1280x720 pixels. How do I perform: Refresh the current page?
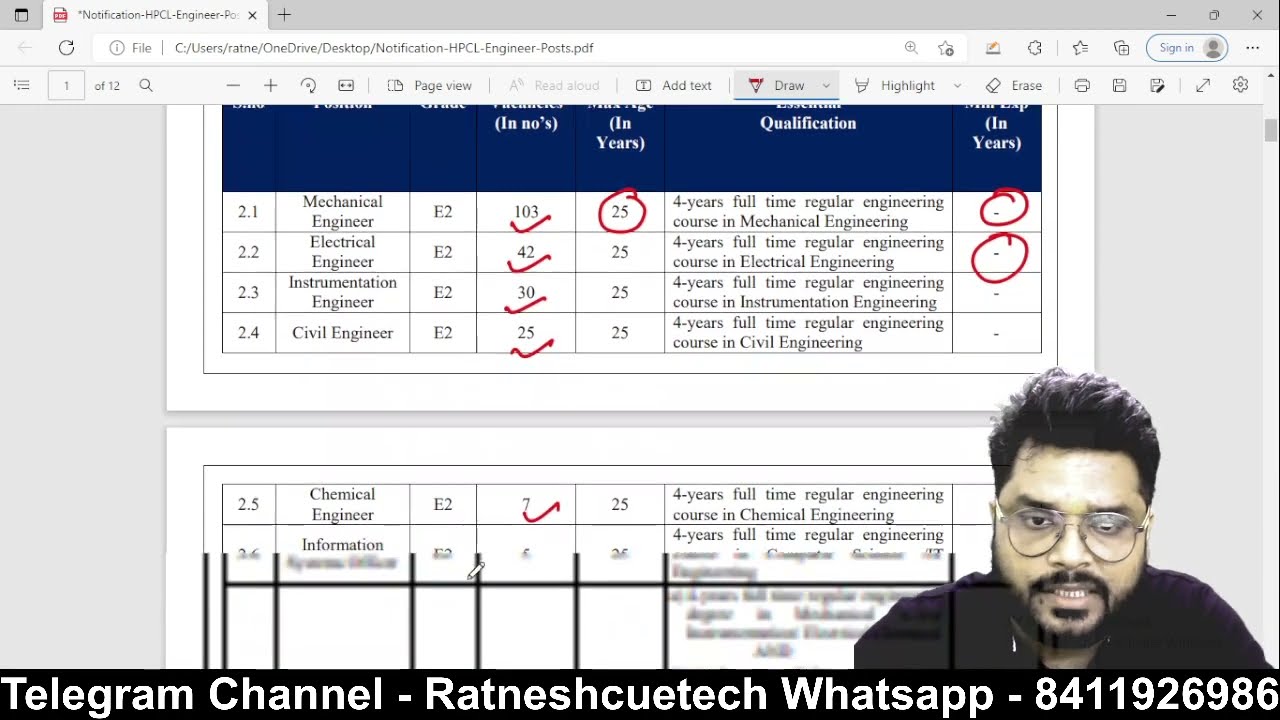pos(66,48)
